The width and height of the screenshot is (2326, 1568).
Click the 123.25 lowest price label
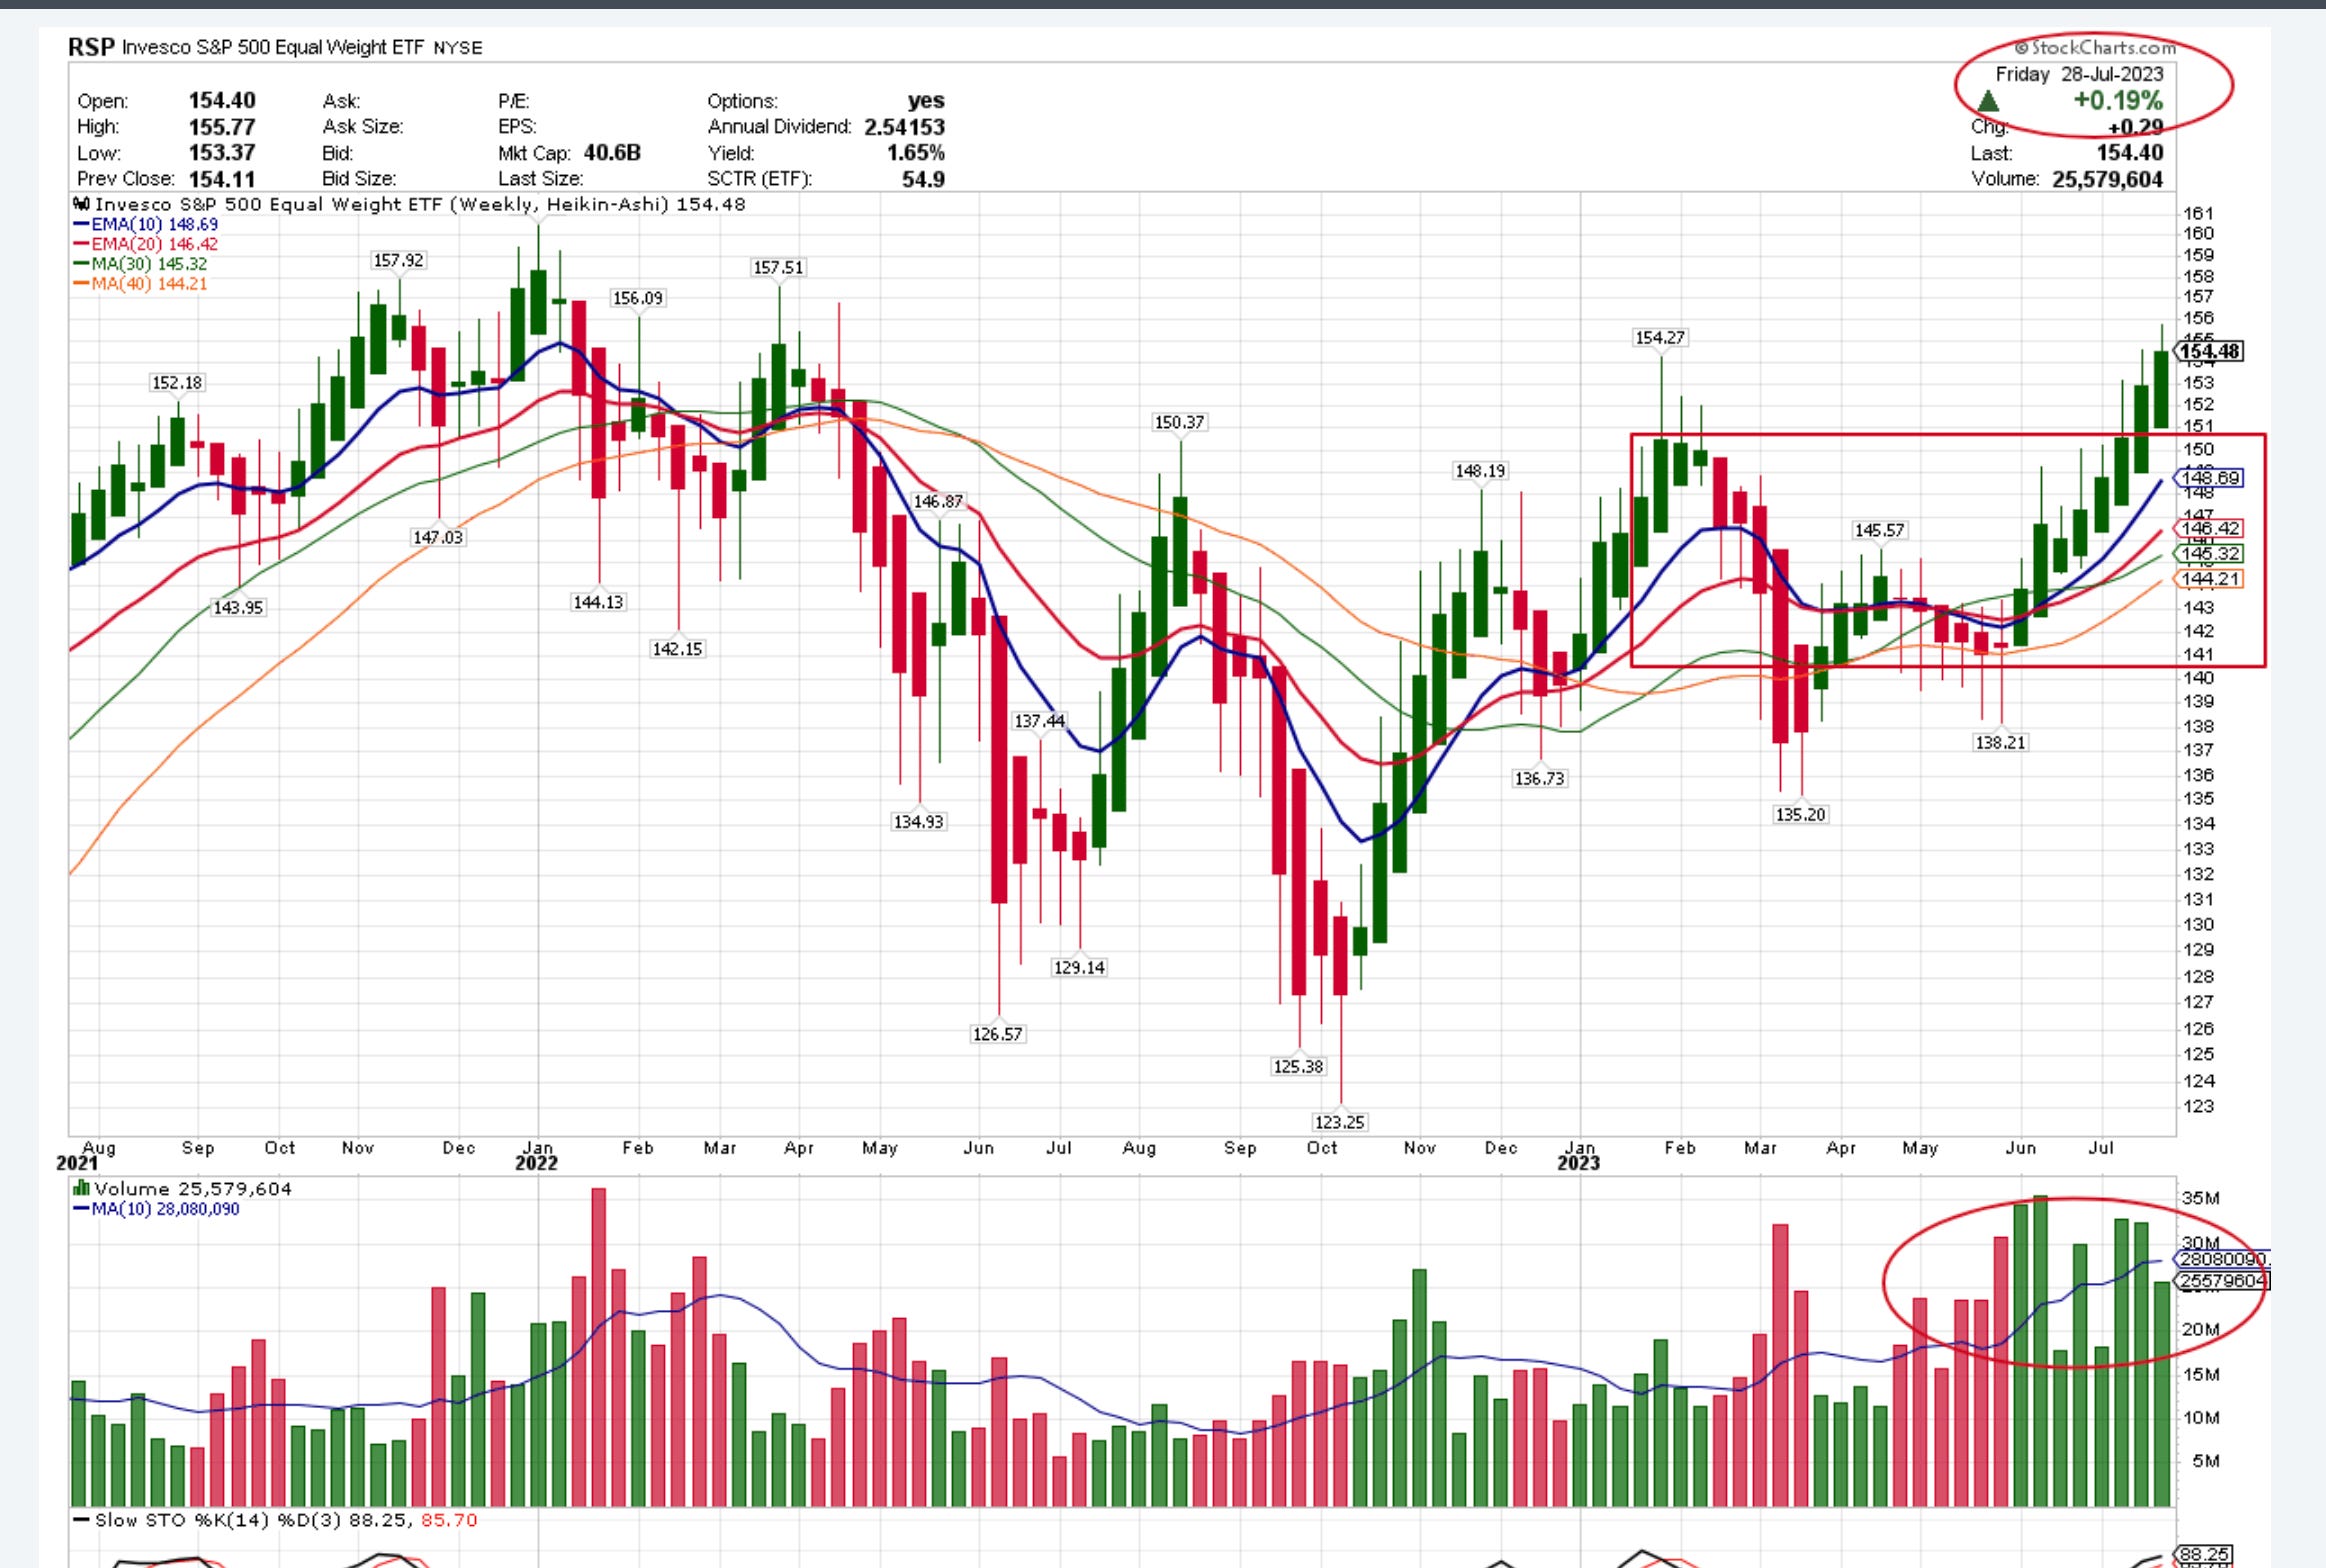(x=1339, y=1122)
